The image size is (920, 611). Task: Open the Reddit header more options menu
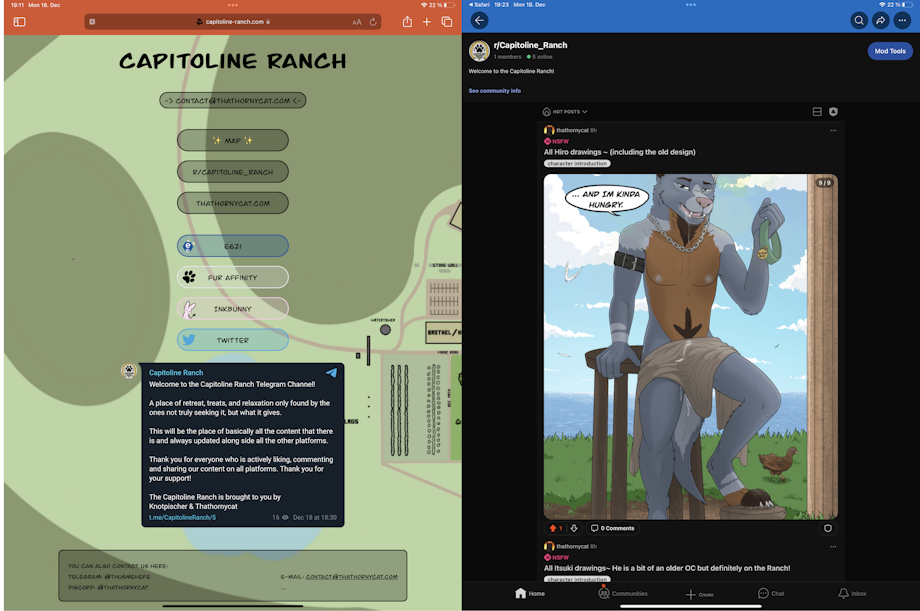pyautogui.click(x=902, y=21)
